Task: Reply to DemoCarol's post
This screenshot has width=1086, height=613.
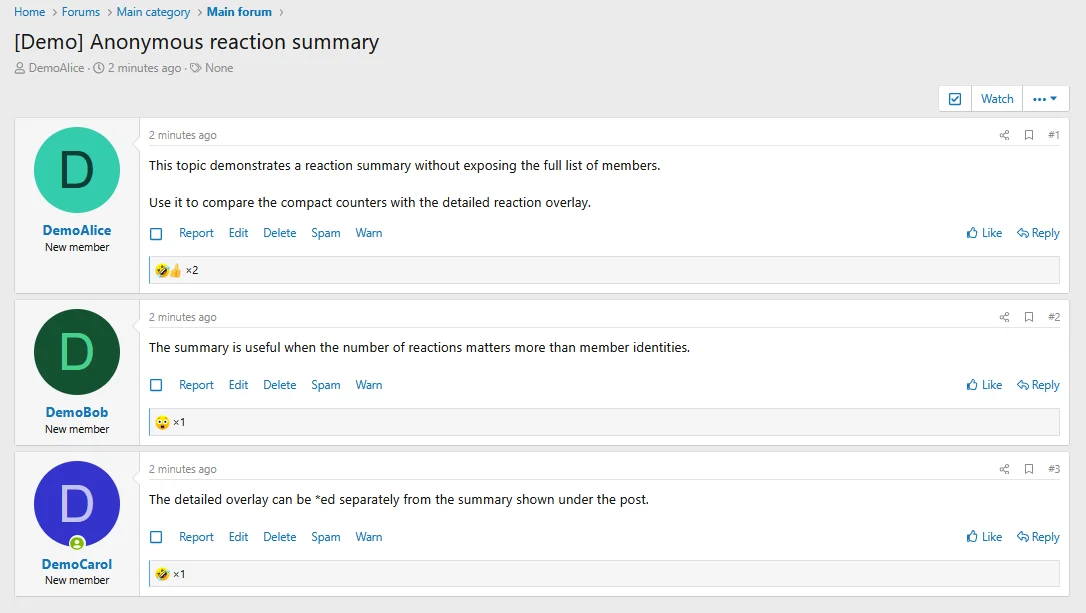Action: pyautogui.click(x=1038, y=537)
